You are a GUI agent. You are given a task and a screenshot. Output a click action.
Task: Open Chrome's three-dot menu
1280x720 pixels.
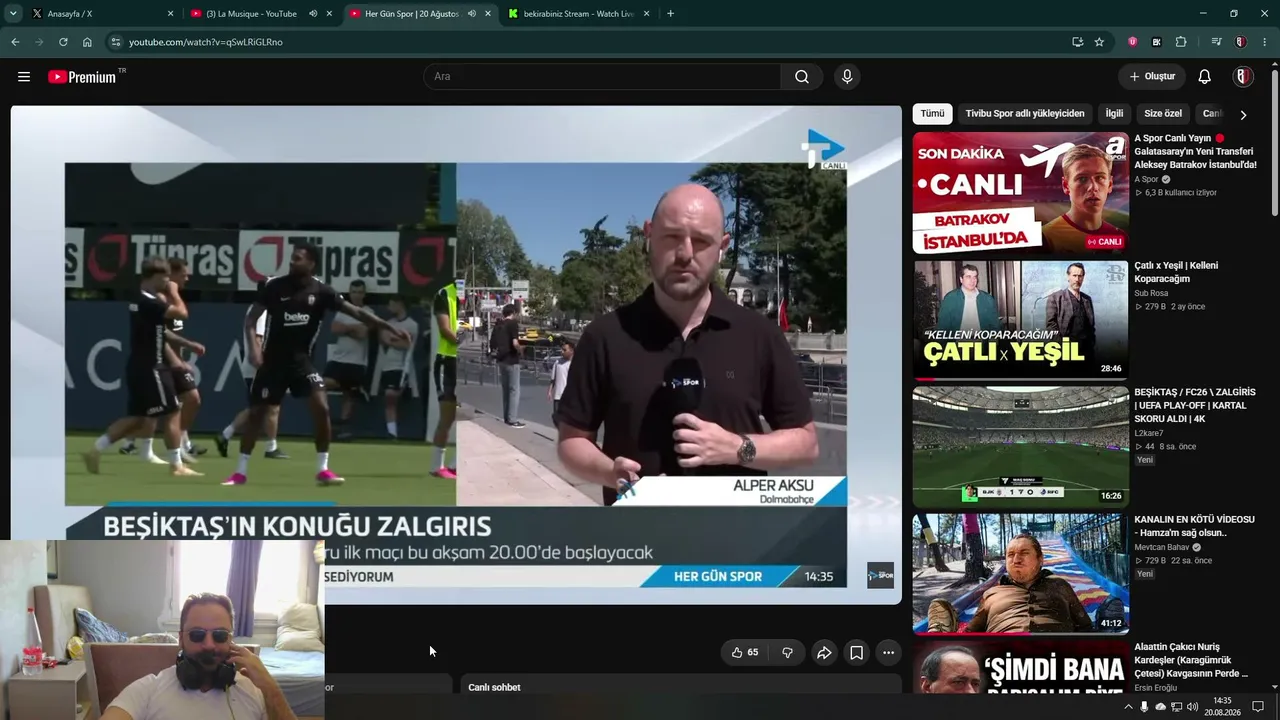(x=1265, y=42)
